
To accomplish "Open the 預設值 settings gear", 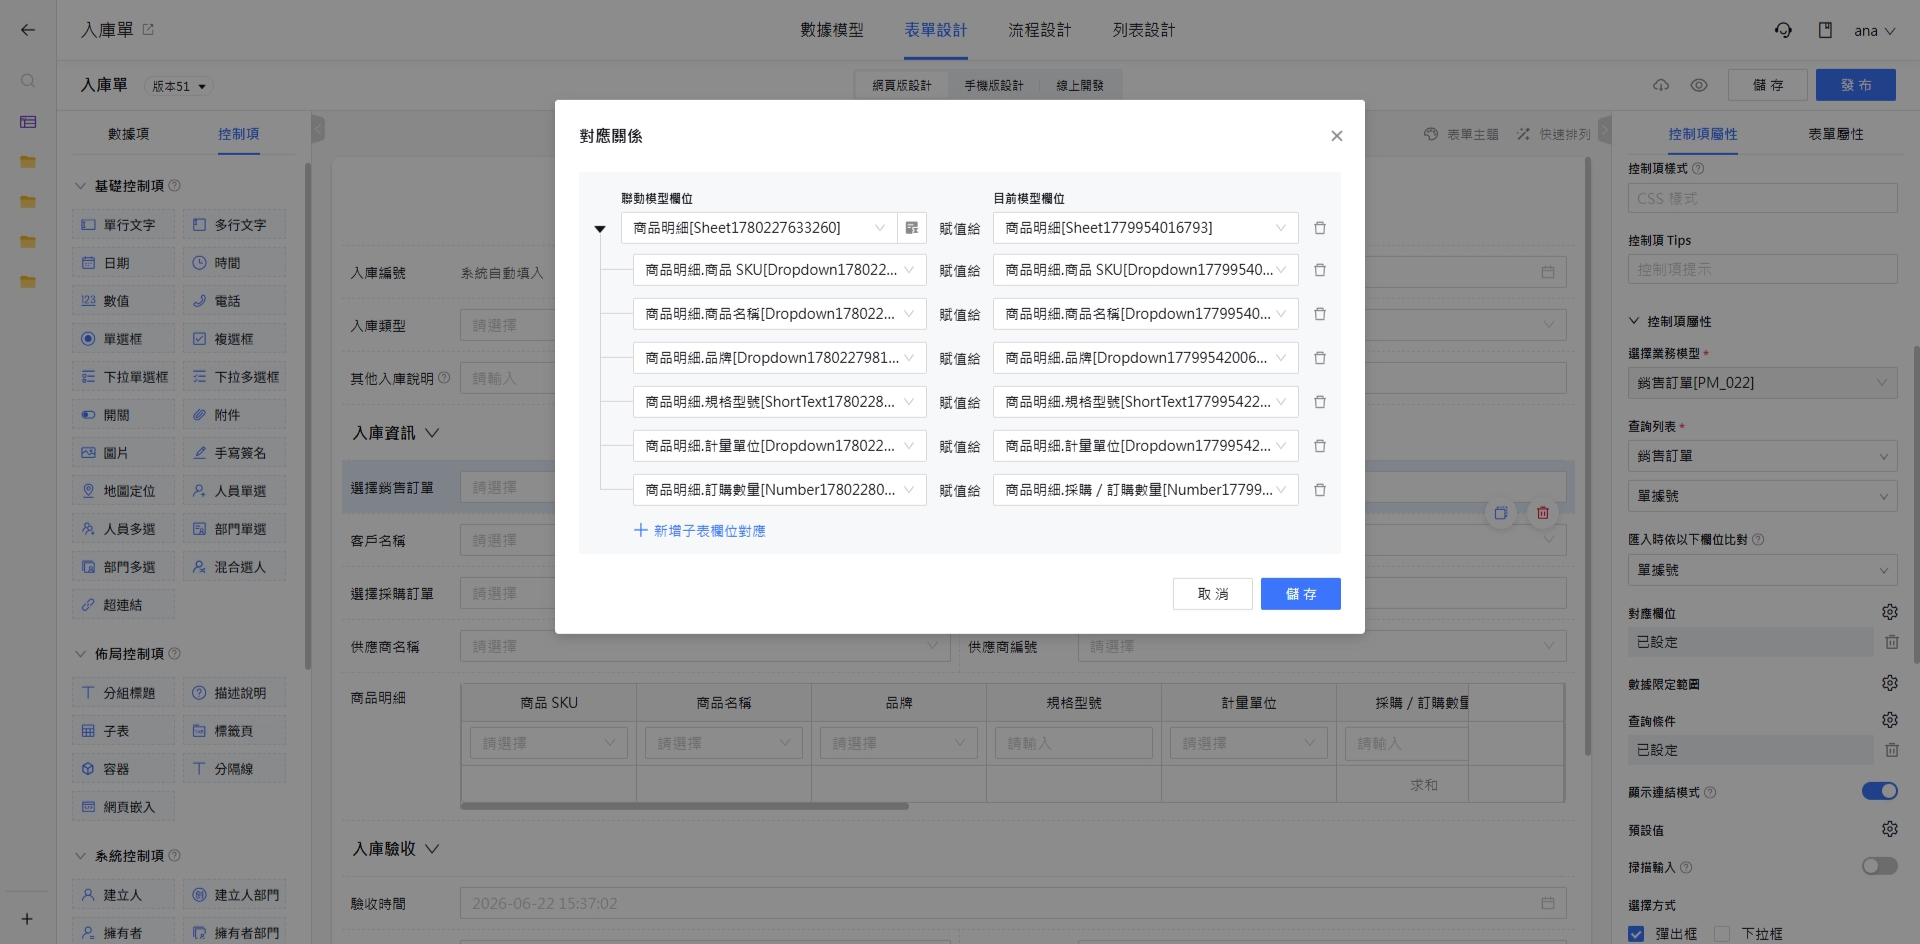I will (1889, 829).
